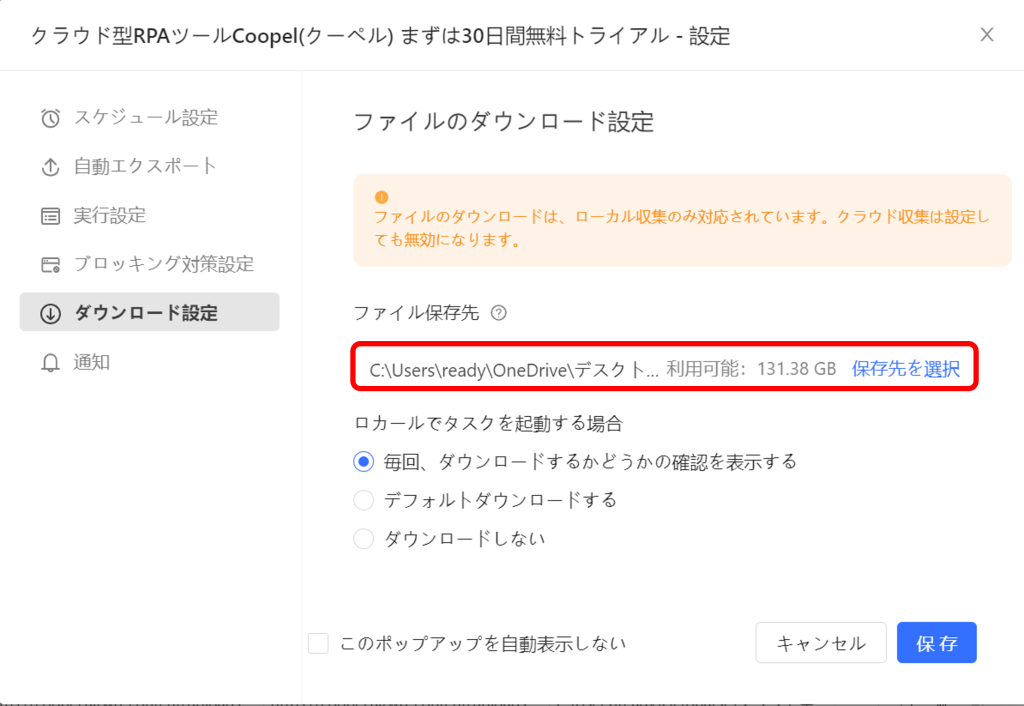The image size is (1024, 706).
Task: Enable このポップアップを自動表示しない checkbox
Action: point(318,643)
